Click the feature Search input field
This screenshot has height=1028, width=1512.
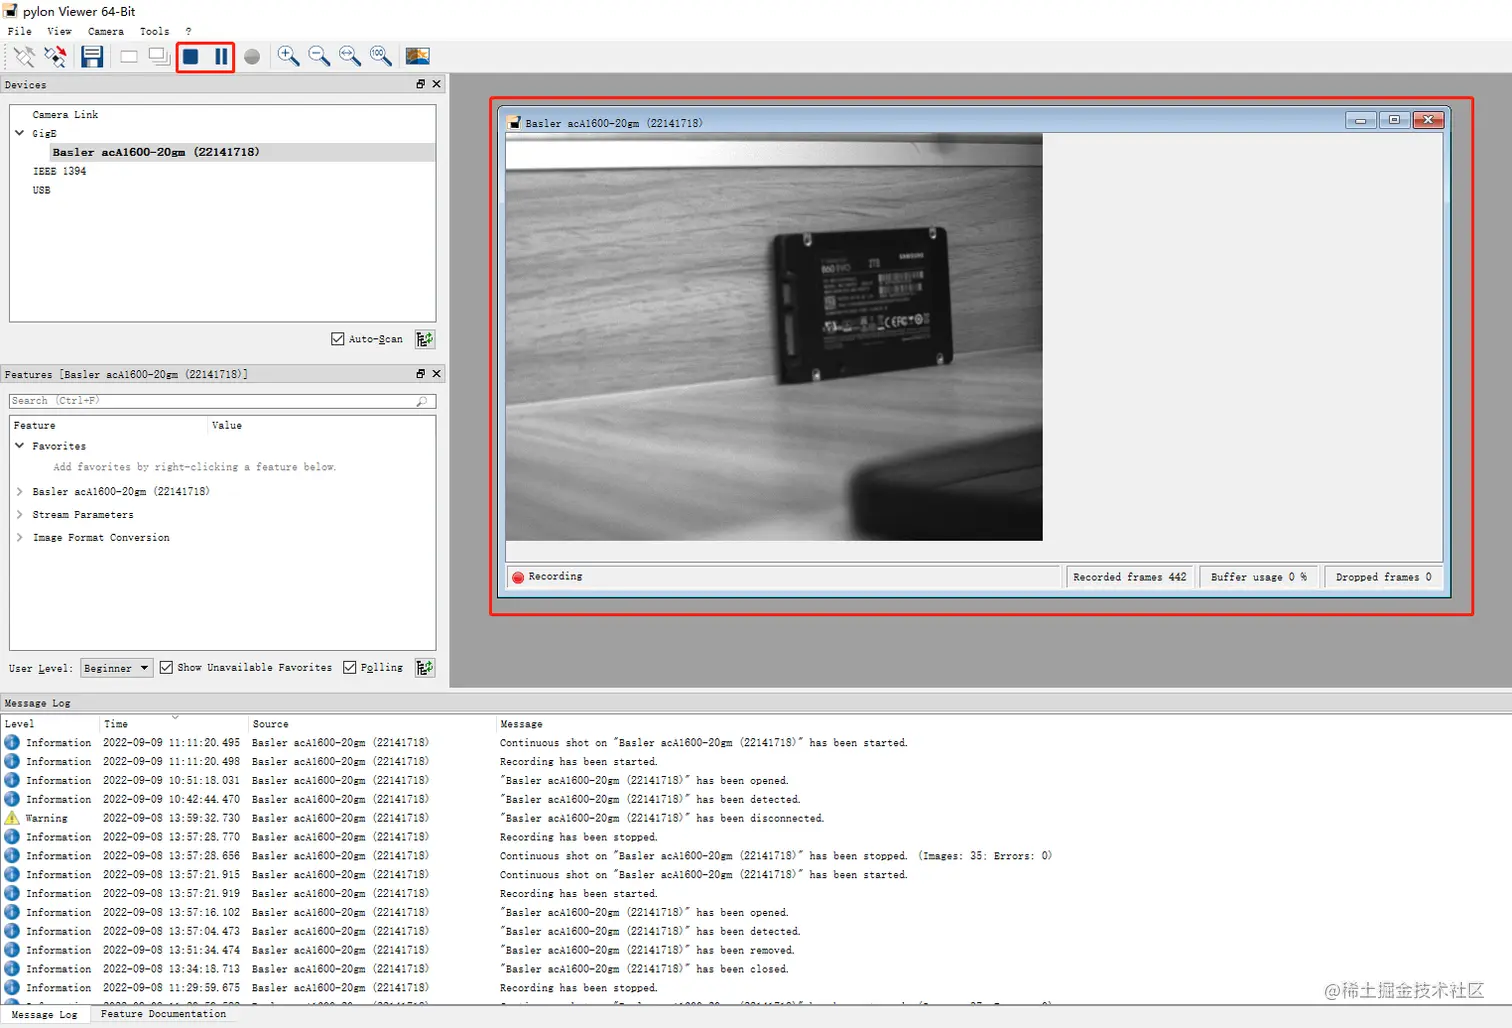point(222,401)
